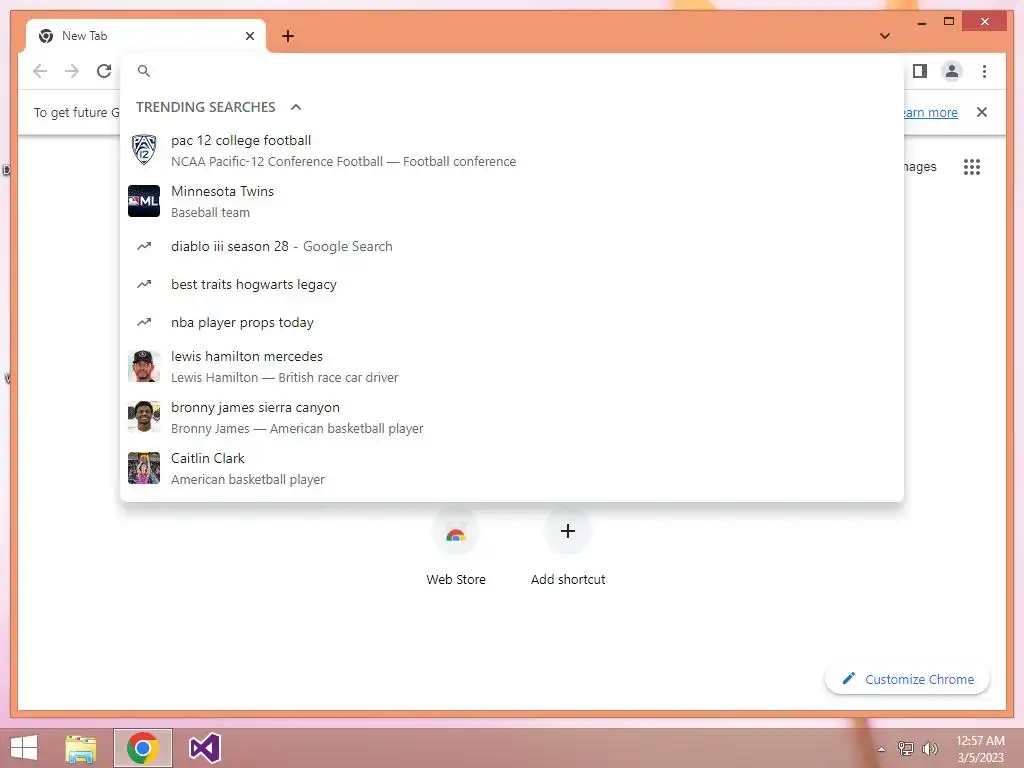Click the MLB logo thumbnail
Screen dimensions: 1024x768
(144, 201)
